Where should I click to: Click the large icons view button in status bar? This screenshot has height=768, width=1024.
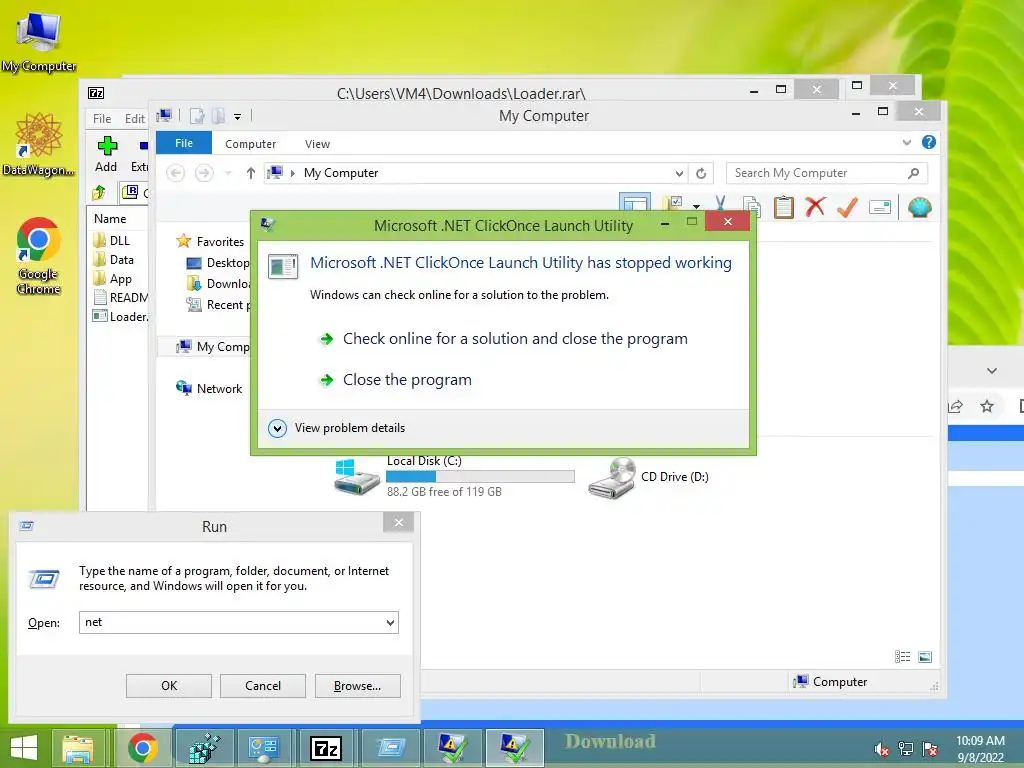925,657
